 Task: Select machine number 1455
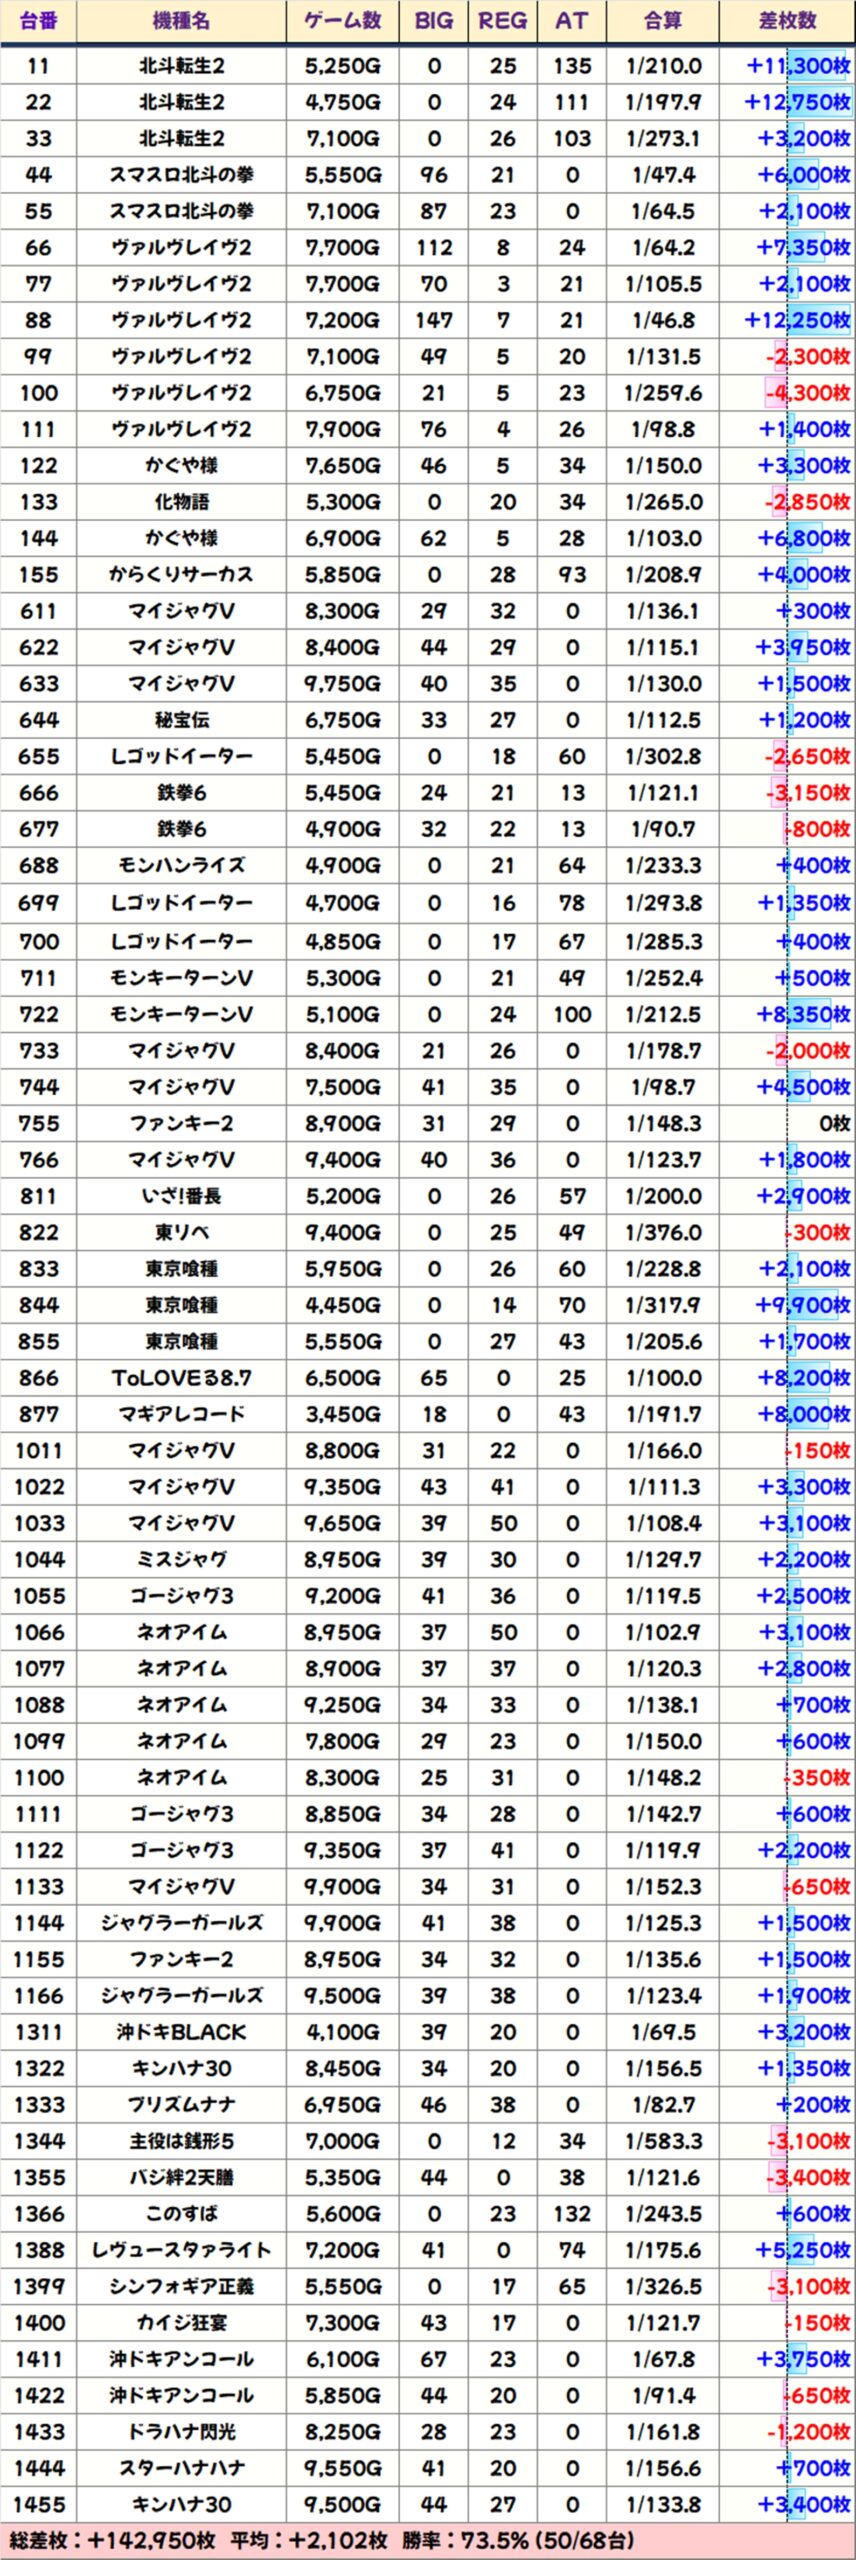click(x=38, y=2505)
